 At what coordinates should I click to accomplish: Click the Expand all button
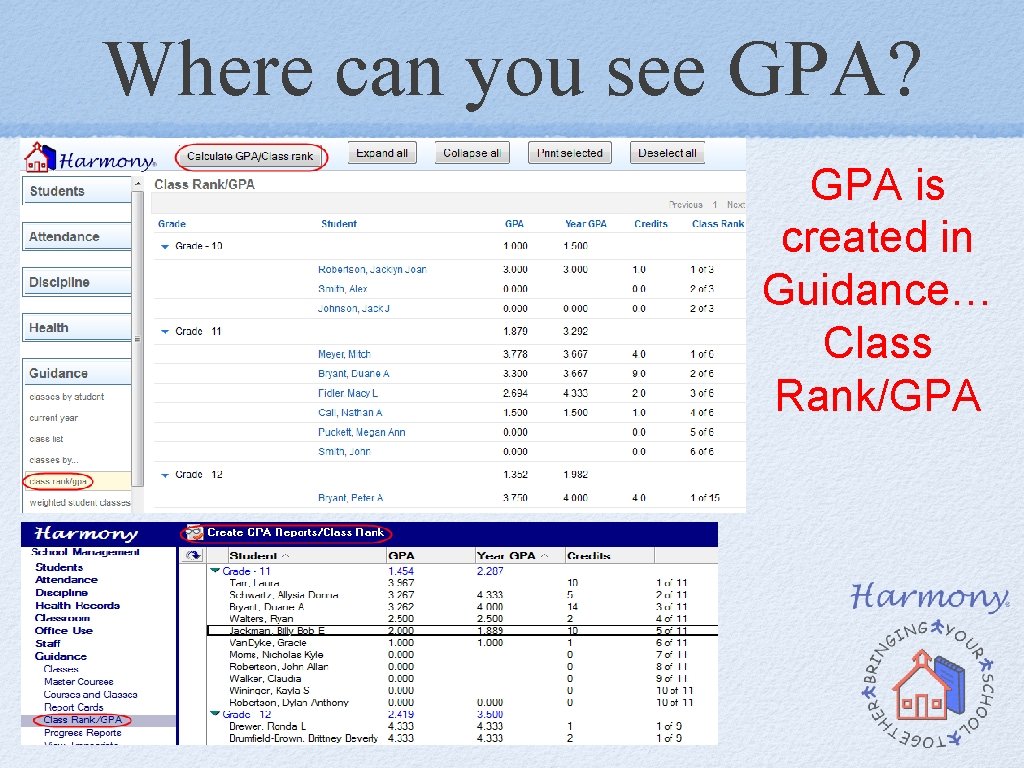coord(382,153)
